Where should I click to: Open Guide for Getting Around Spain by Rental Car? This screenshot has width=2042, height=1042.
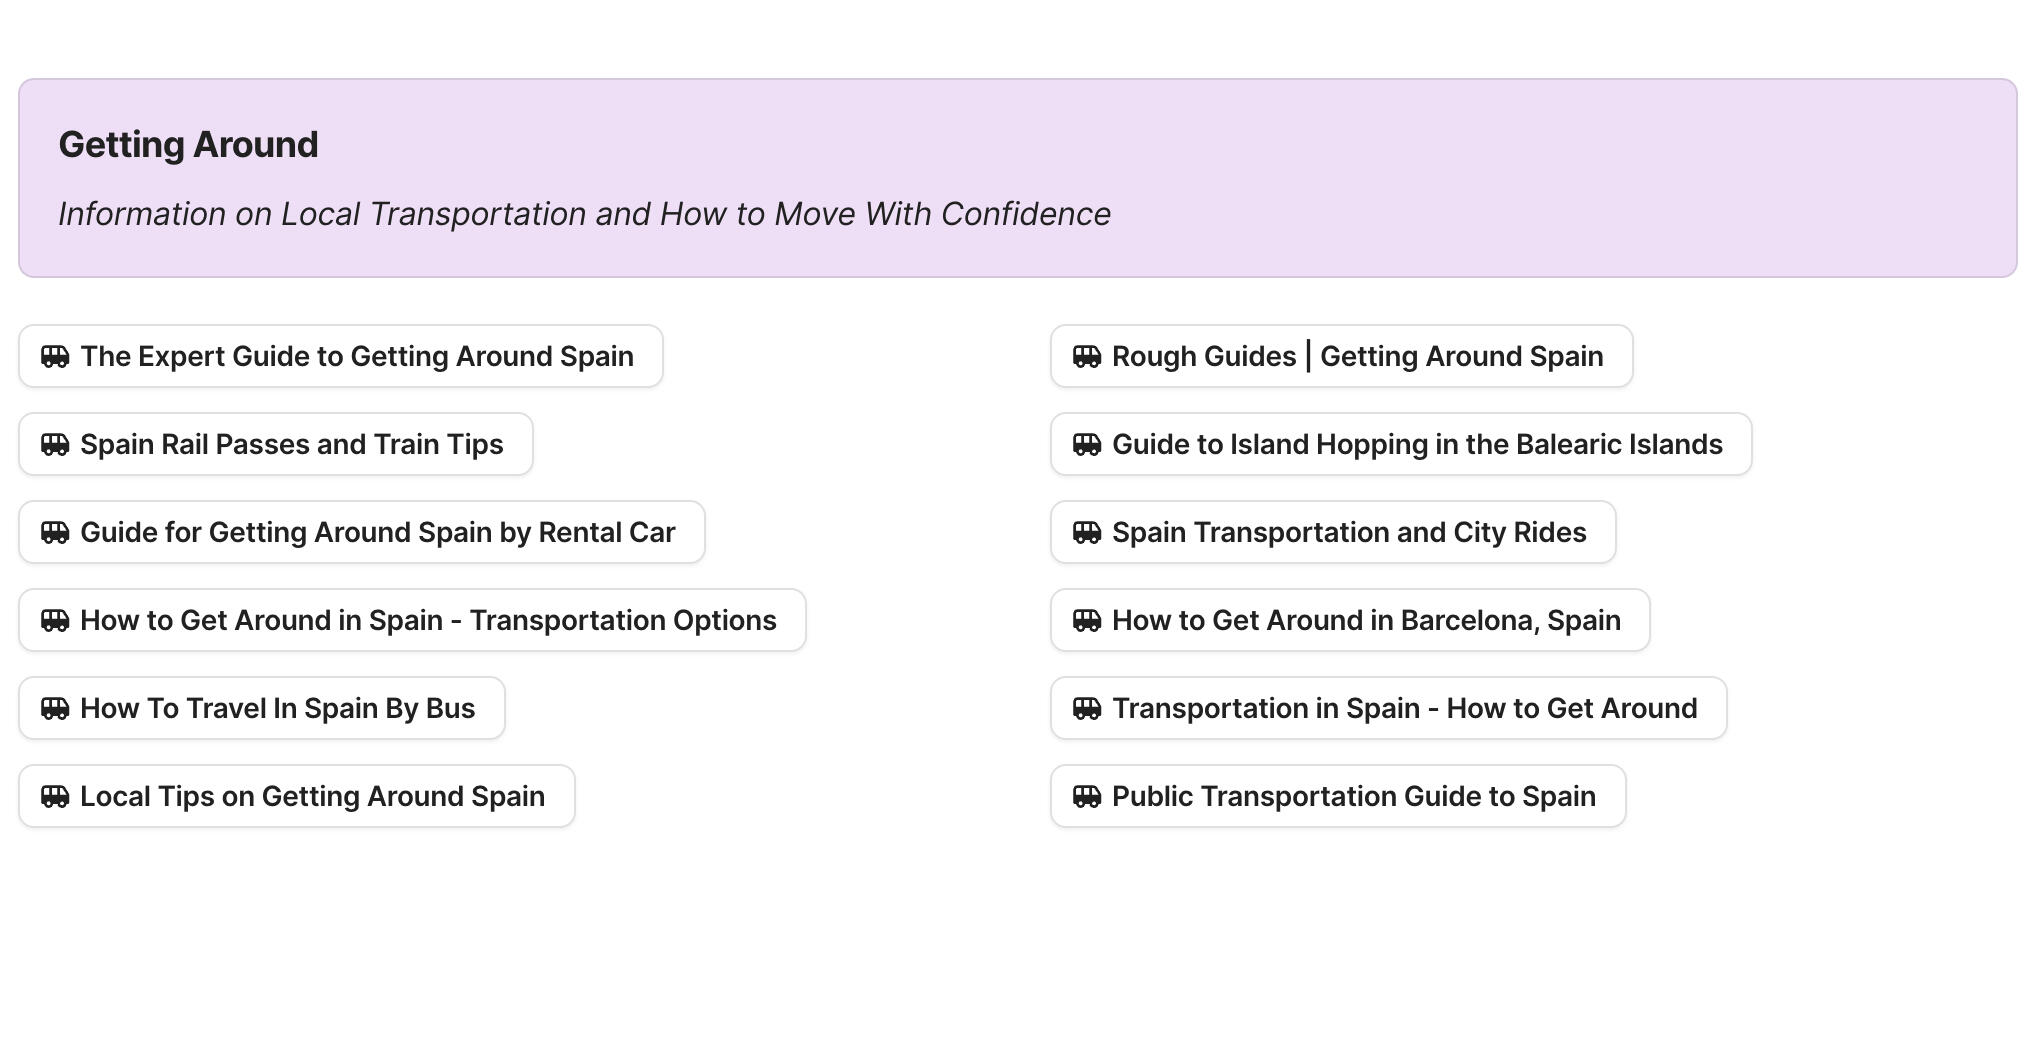point(377,533)
